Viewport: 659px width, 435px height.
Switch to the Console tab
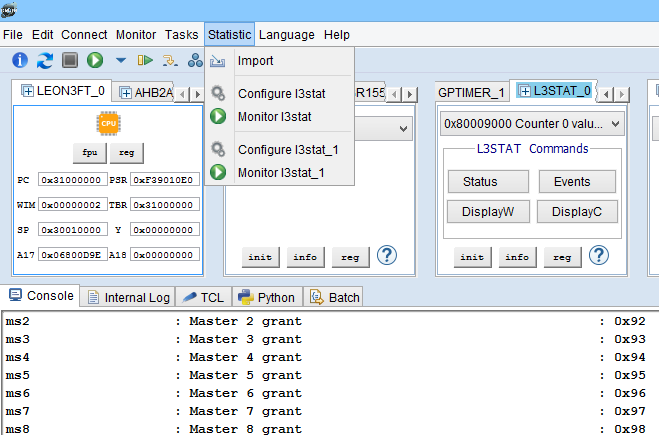click(40, 295)
